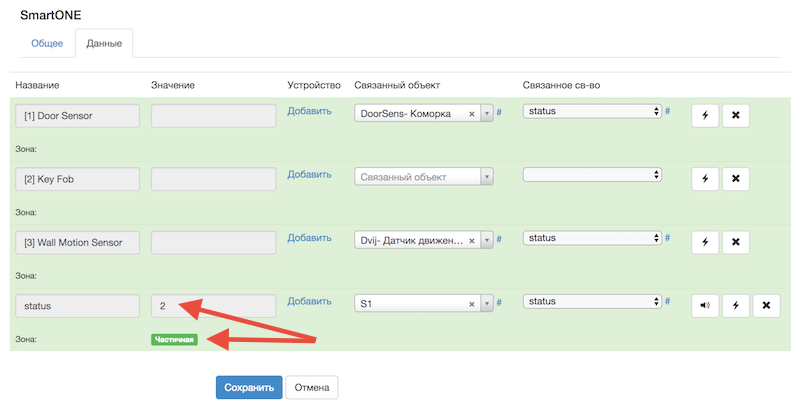Delete the Key Fob row

coord(736,178)
